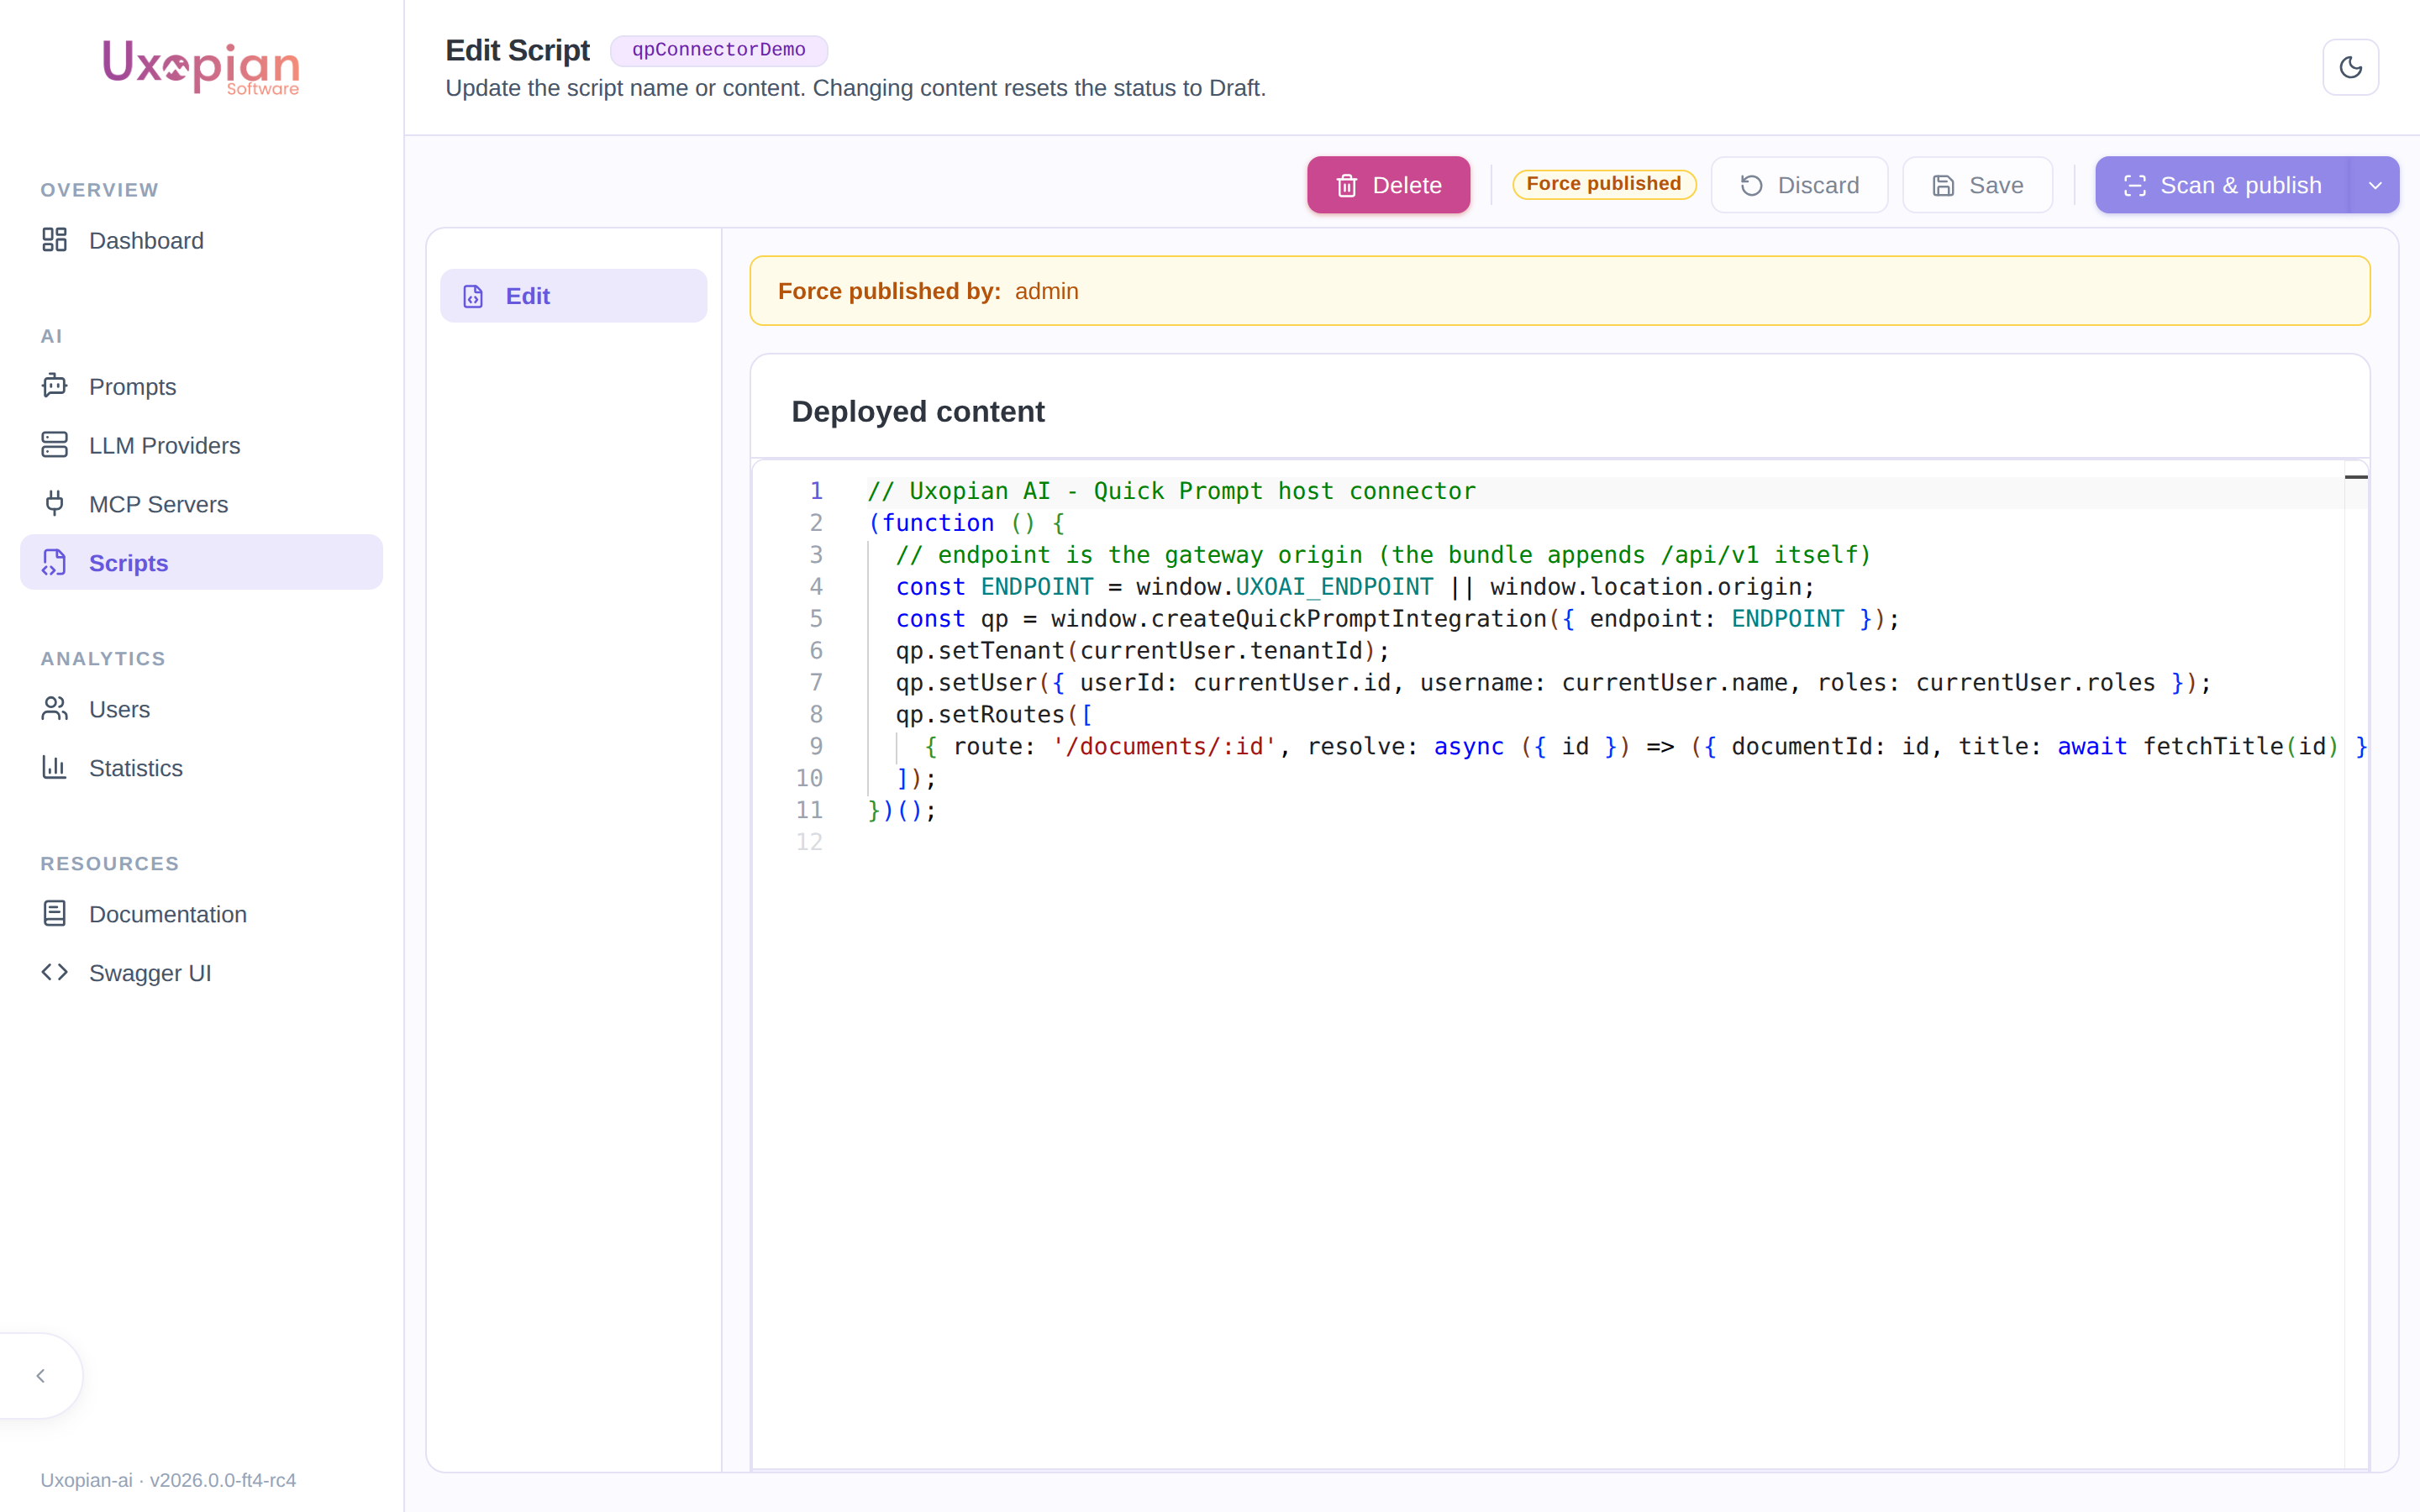2420x1512 pixels.
Task: Click the MCP Servers plug icon
Action: click(x=54, y=504)
